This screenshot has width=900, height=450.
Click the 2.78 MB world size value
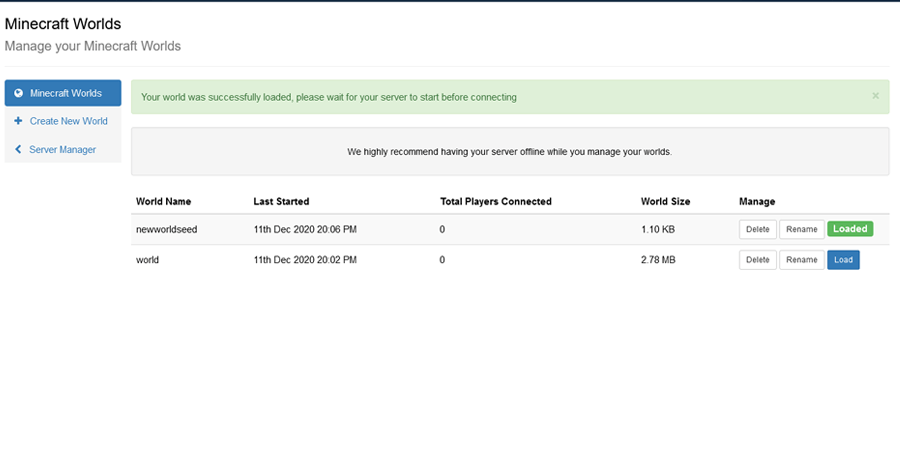point(658,259)
